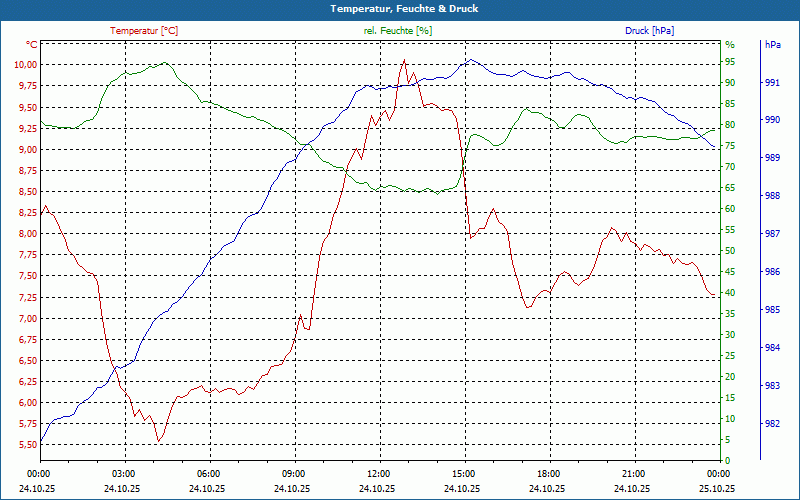Click humidity axis value 35
The width and height of the screenshot is (800, 500).
(730, 314)
